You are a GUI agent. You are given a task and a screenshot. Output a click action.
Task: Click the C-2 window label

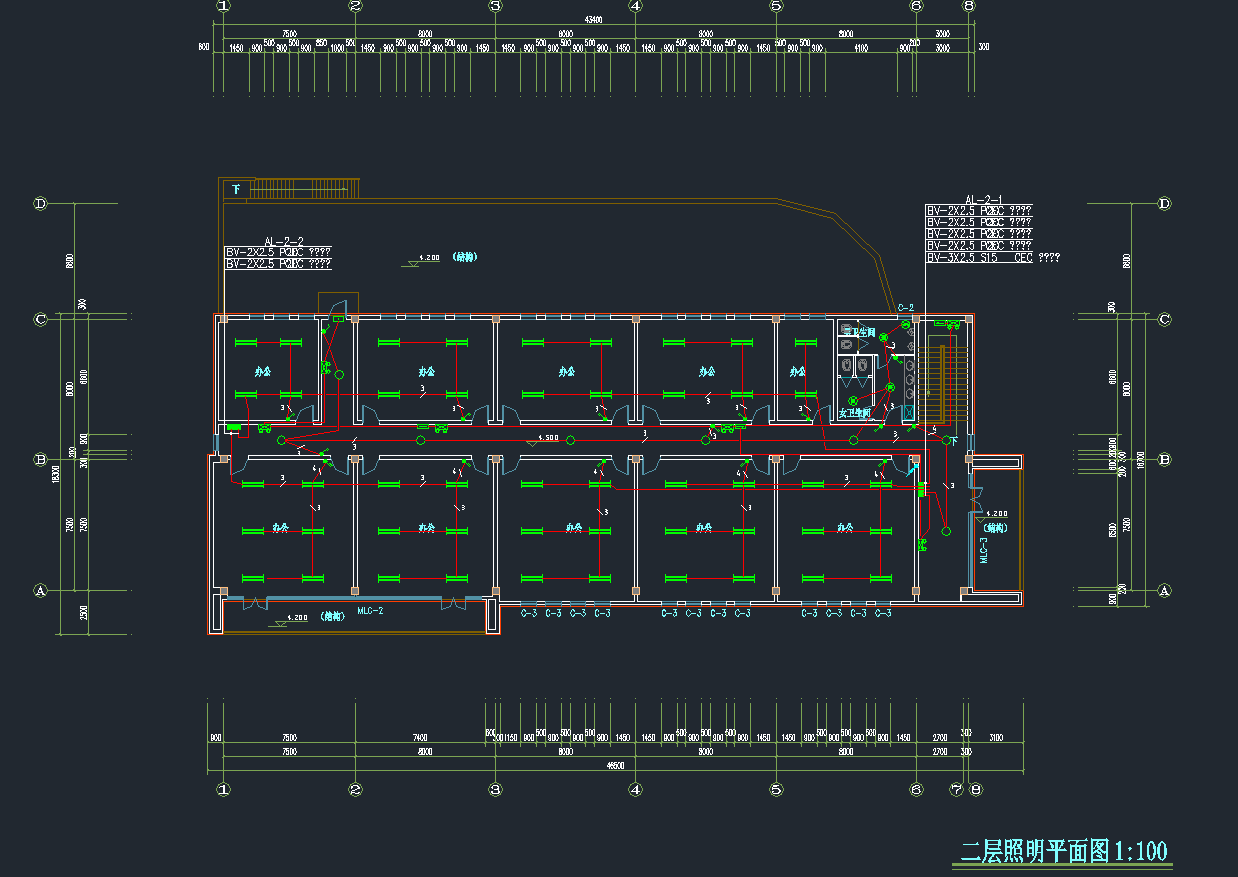coord(905,307)
